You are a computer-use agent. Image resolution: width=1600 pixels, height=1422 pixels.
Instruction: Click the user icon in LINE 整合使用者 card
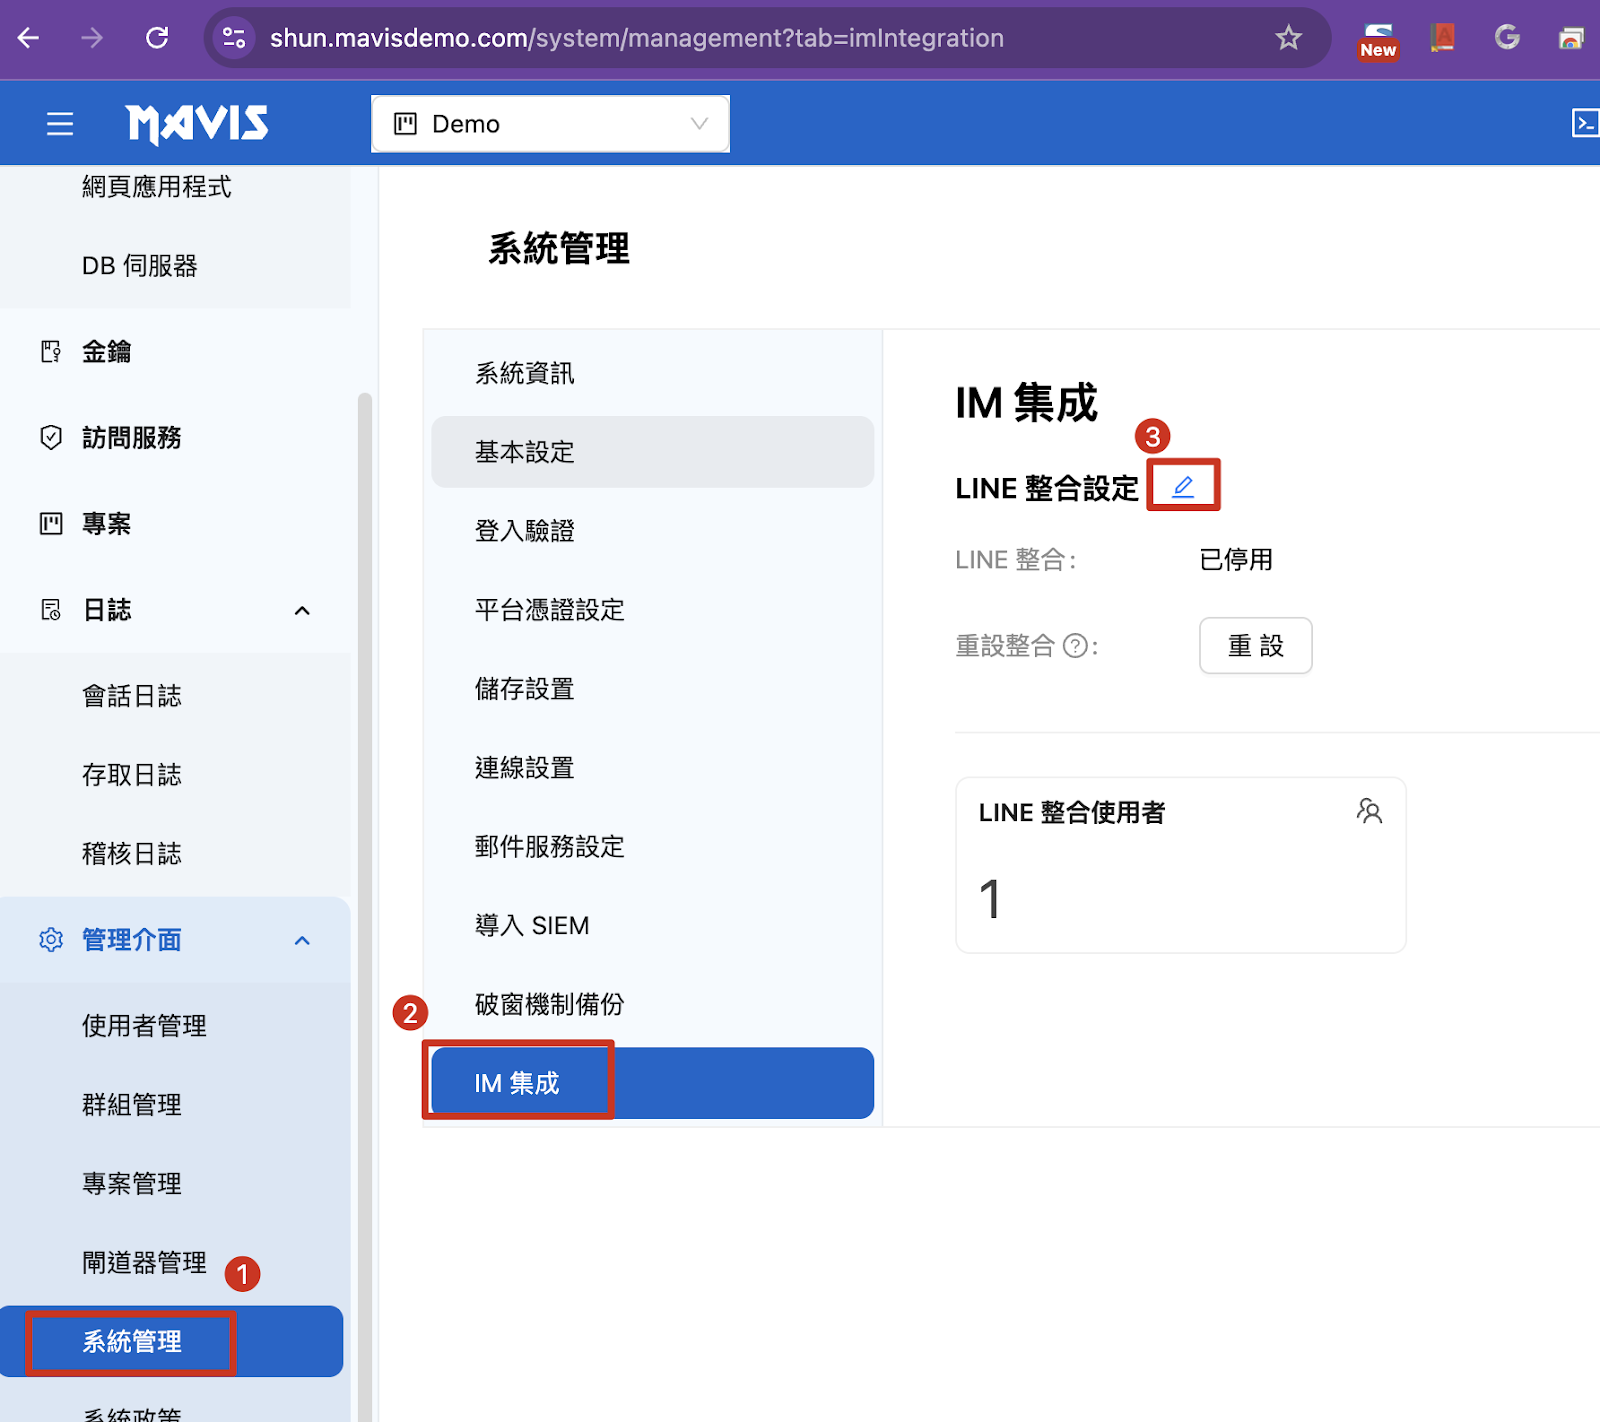click(x=1369, y=811)
